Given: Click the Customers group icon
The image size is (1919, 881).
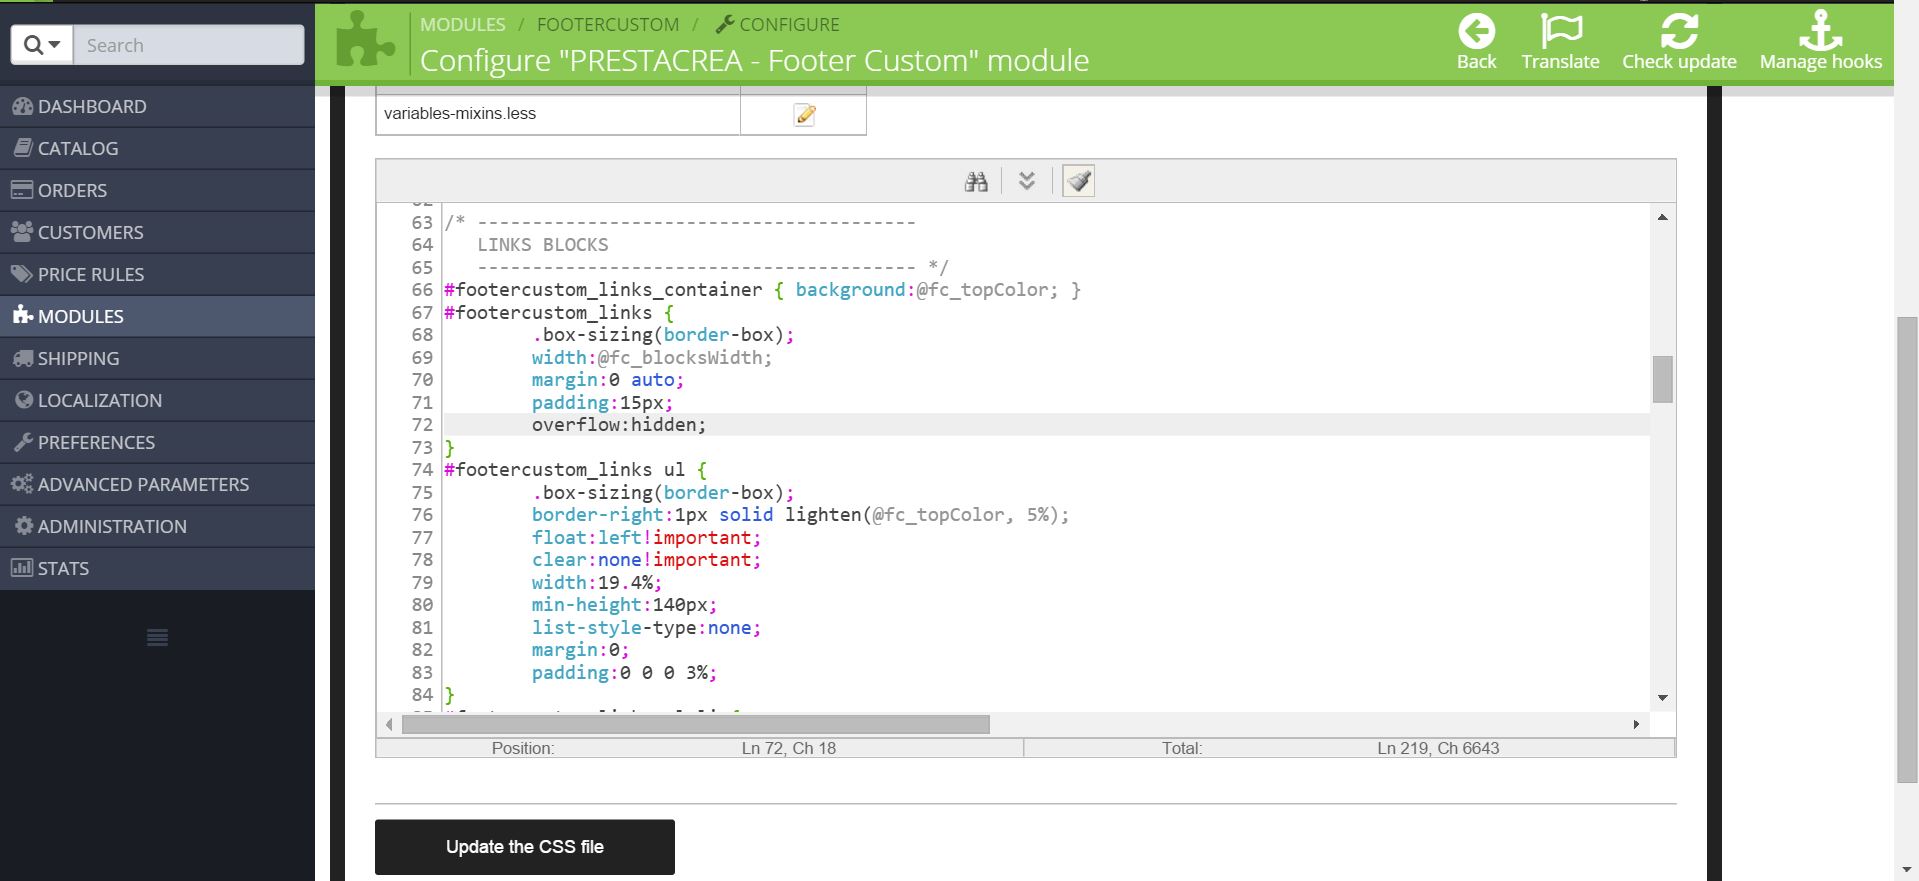Looking at the screenshot, I should (x=22, y=232).
